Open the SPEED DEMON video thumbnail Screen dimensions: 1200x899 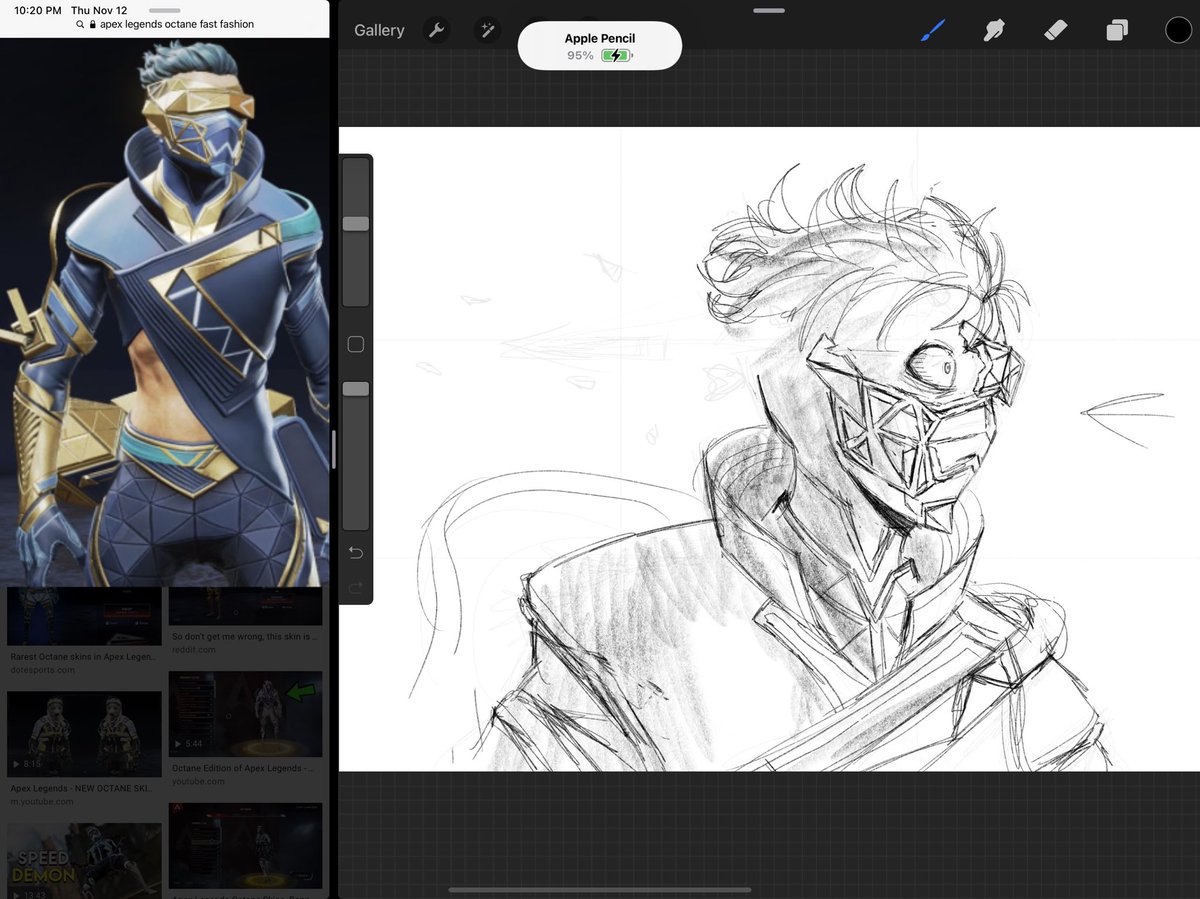(x=84, y=860)
